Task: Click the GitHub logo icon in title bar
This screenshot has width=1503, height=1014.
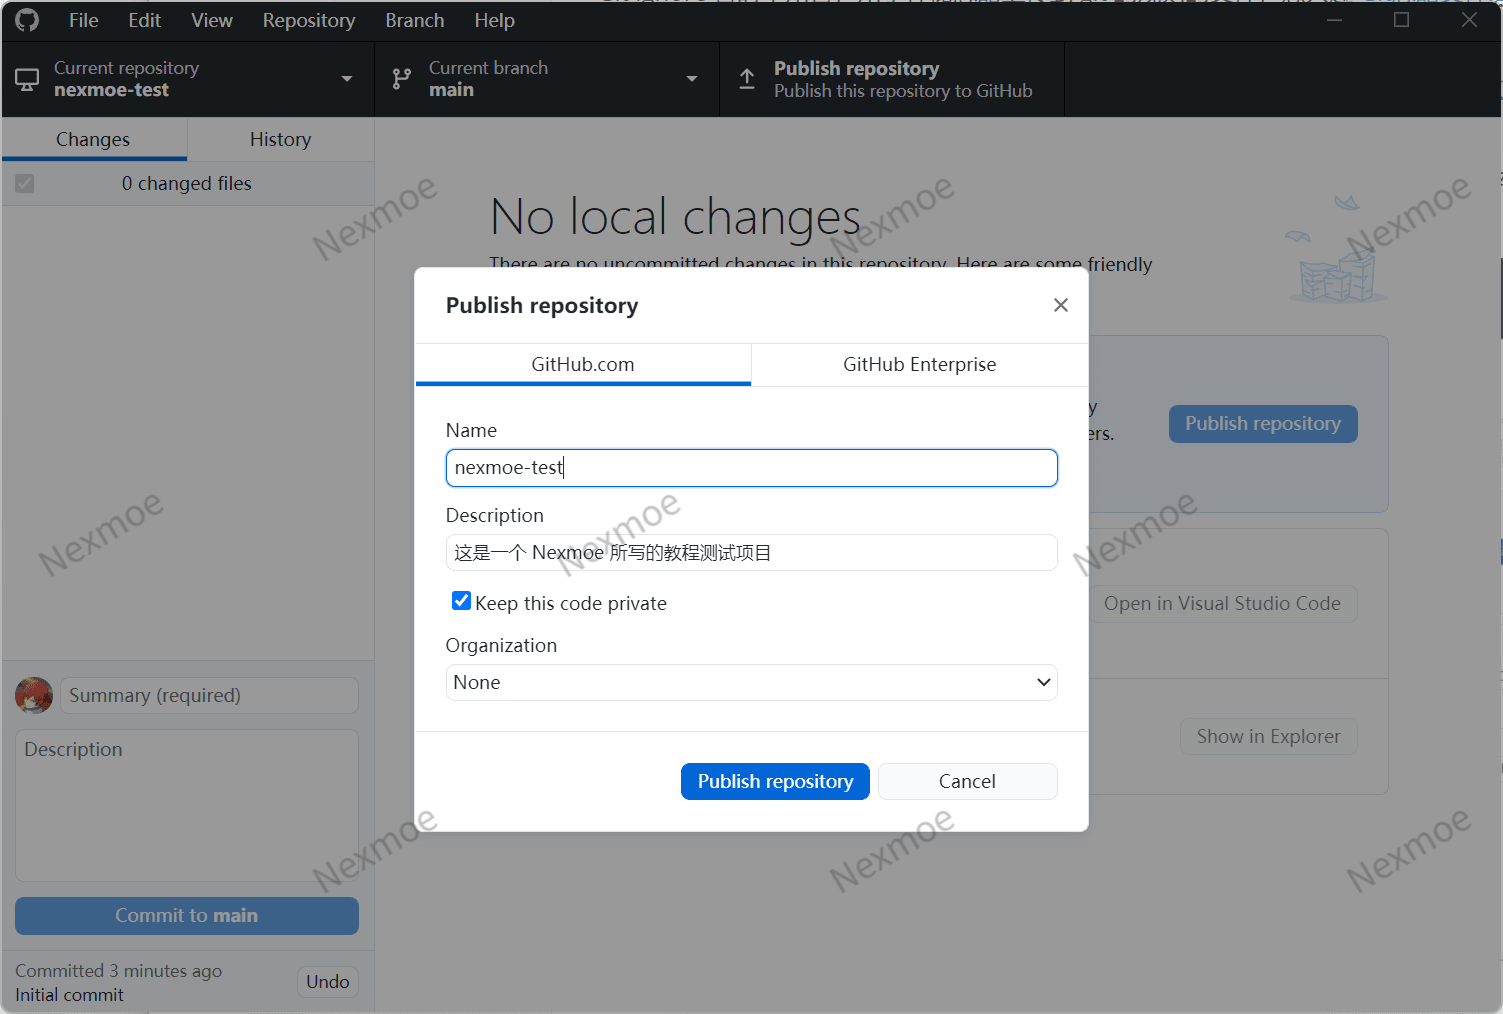Action: 27,20
